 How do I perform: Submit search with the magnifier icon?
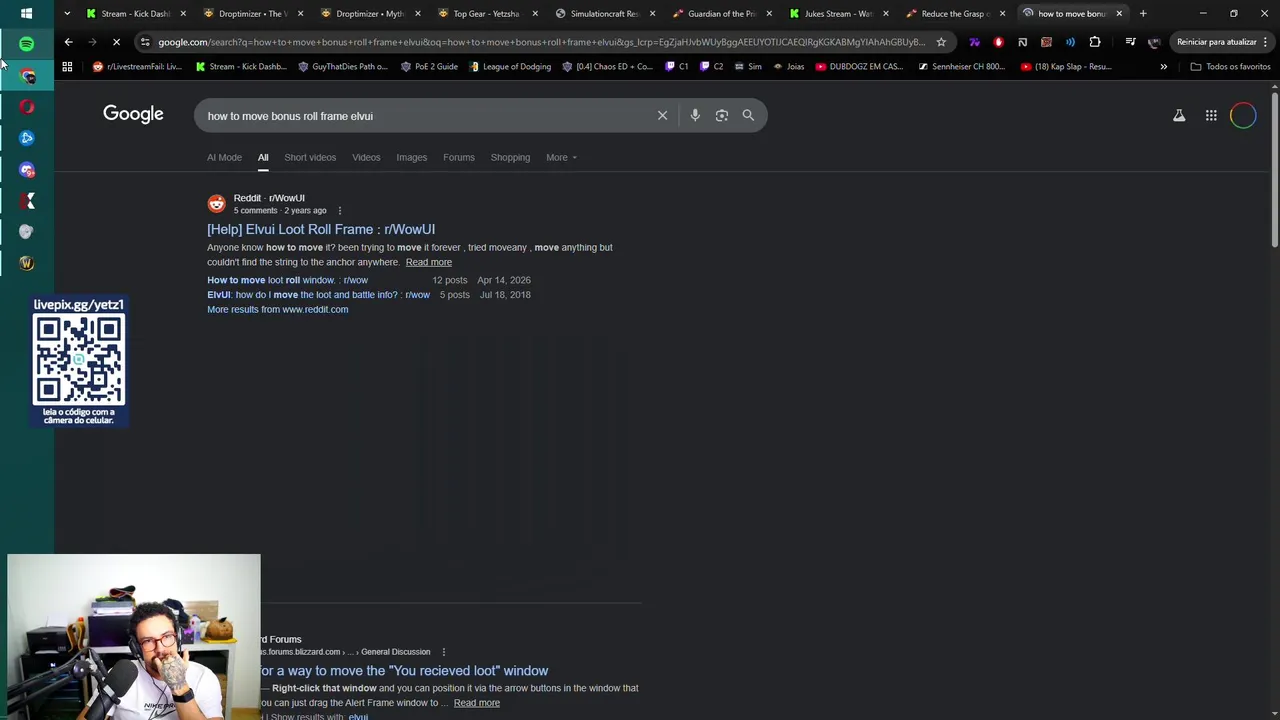coord(748,115)
